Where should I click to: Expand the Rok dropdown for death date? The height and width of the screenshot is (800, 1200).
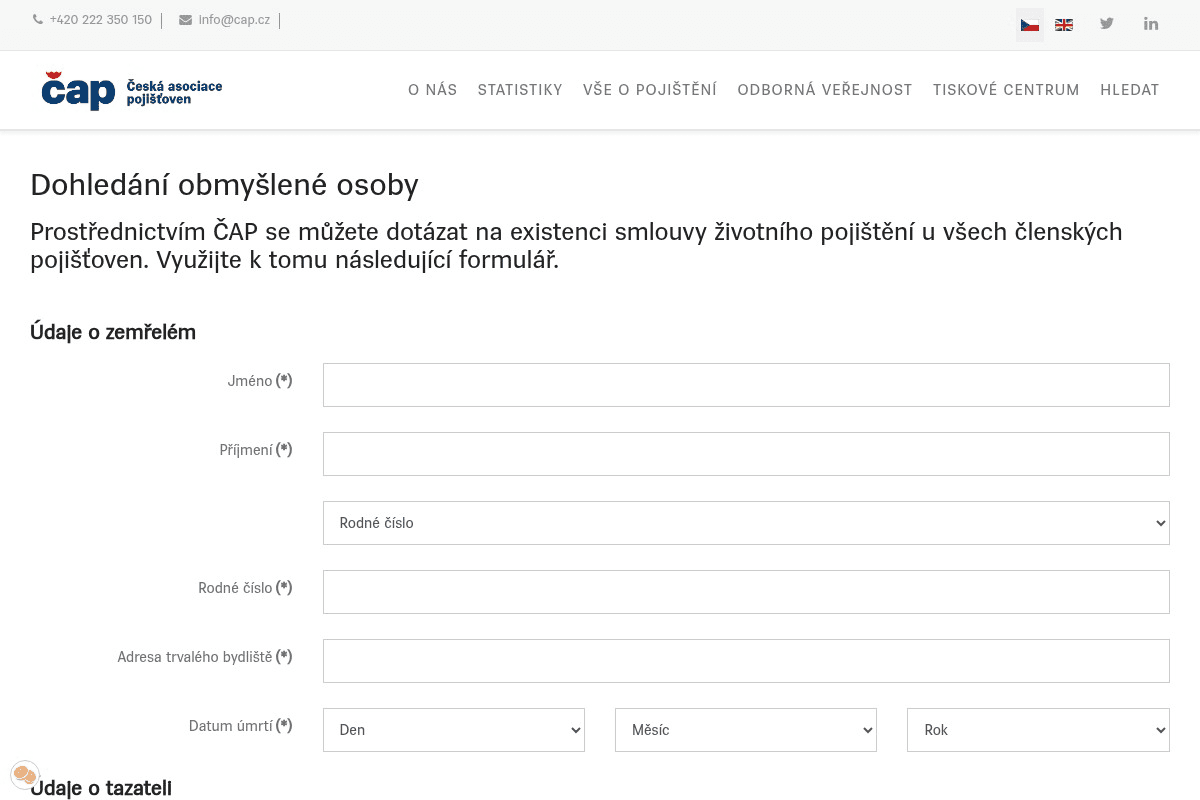click(1038, 730)
